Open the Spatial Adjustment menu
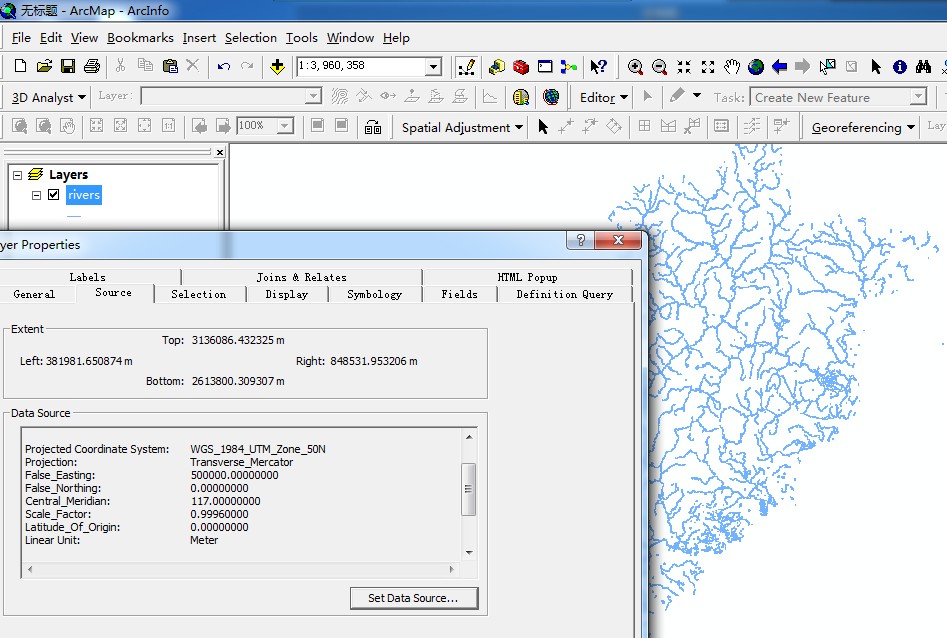The width and height of the screenshot is (947, 638). tap(462, 127)
